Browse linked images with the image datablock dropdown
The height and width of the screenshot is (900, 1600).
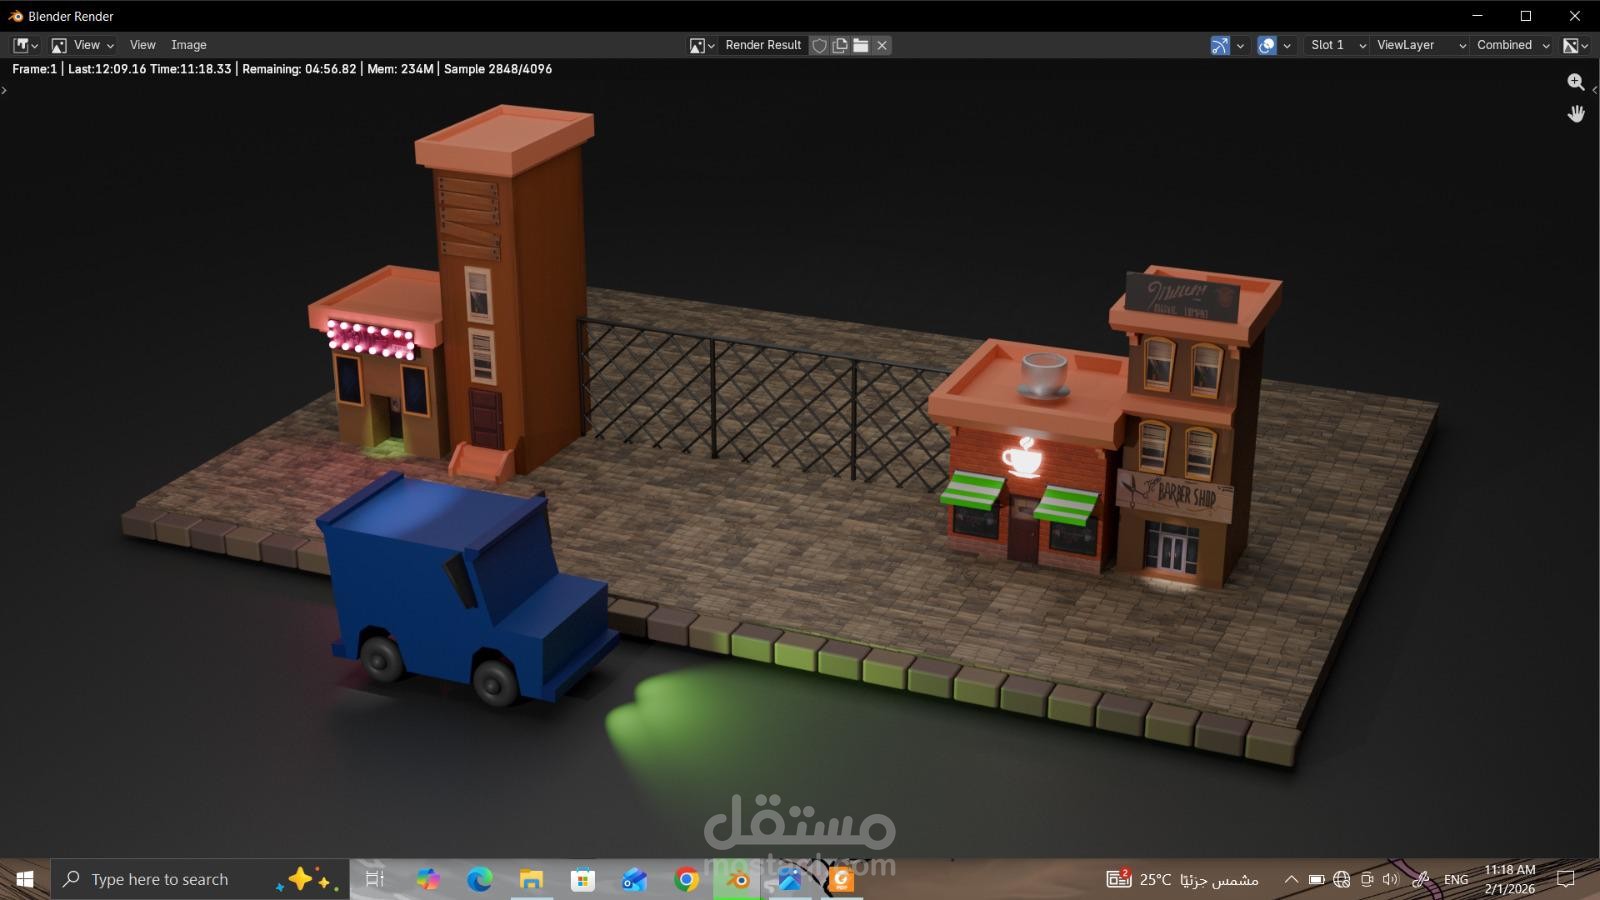pos(702,45)
